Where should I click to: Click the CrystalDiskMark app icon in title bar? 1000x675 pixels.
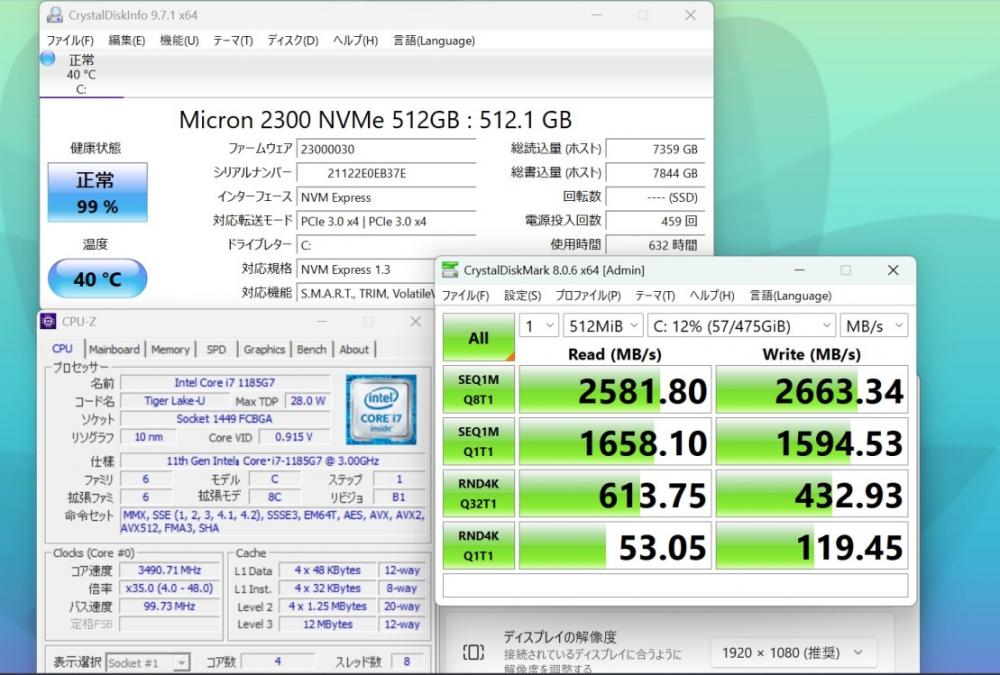point(450,270)
